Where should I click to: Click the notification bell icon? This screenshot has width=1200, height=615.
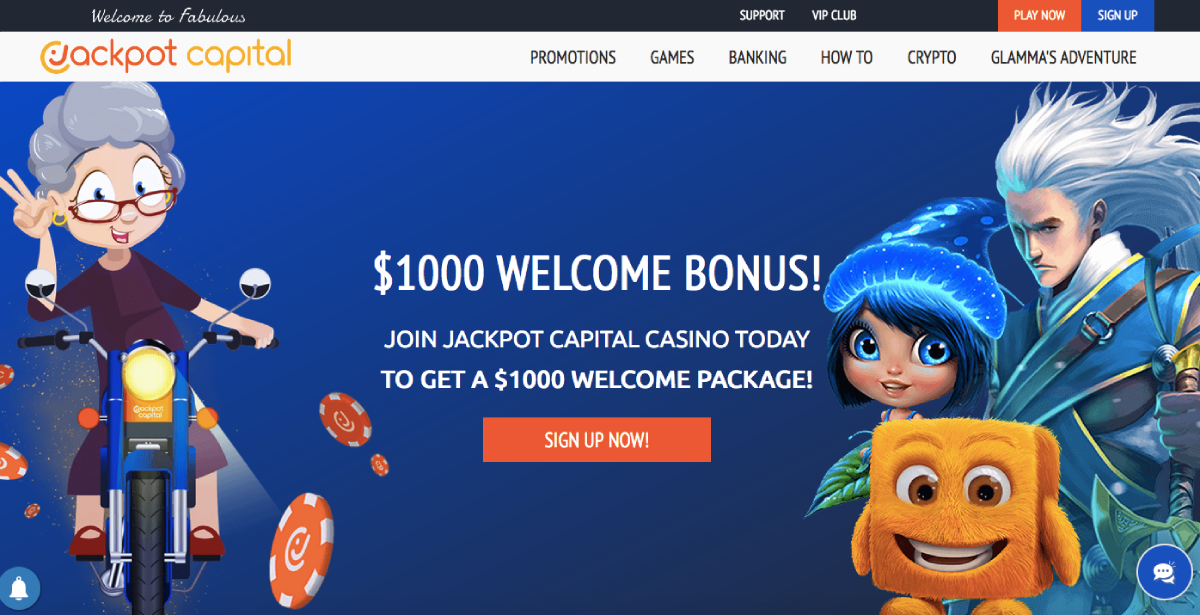tap(17, 587)
